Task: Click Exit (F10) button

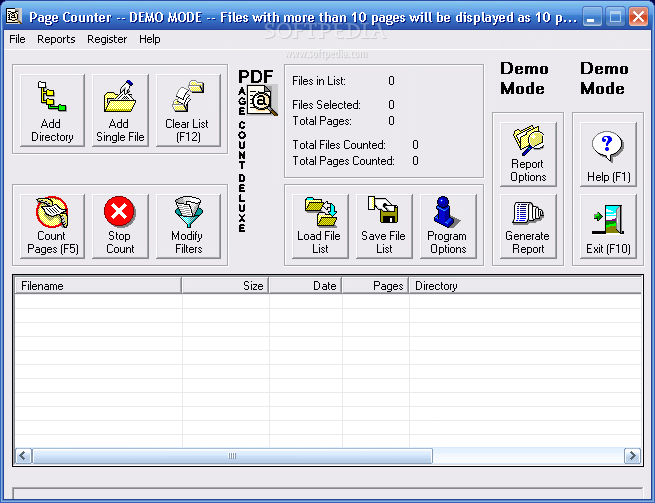Action: click(x=609, y=226)
